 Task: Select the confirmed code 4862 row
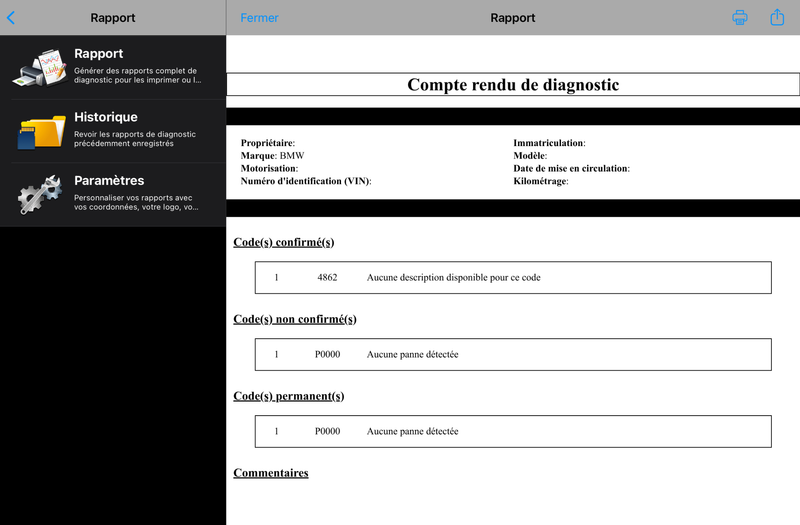tap(513, 278)
